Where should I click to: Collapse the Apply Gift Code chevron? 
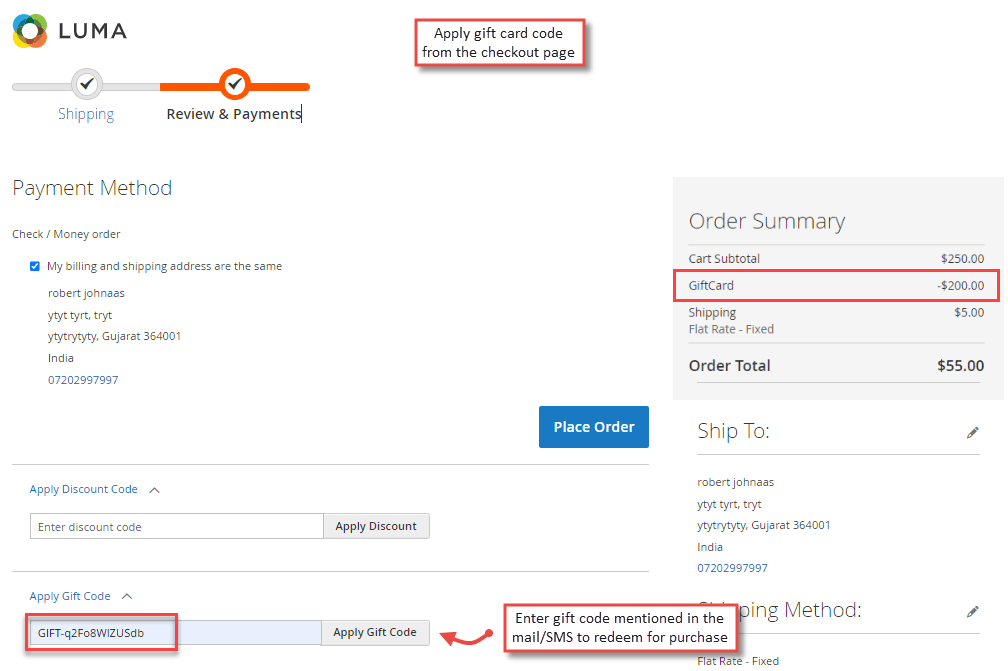(127, 596)
